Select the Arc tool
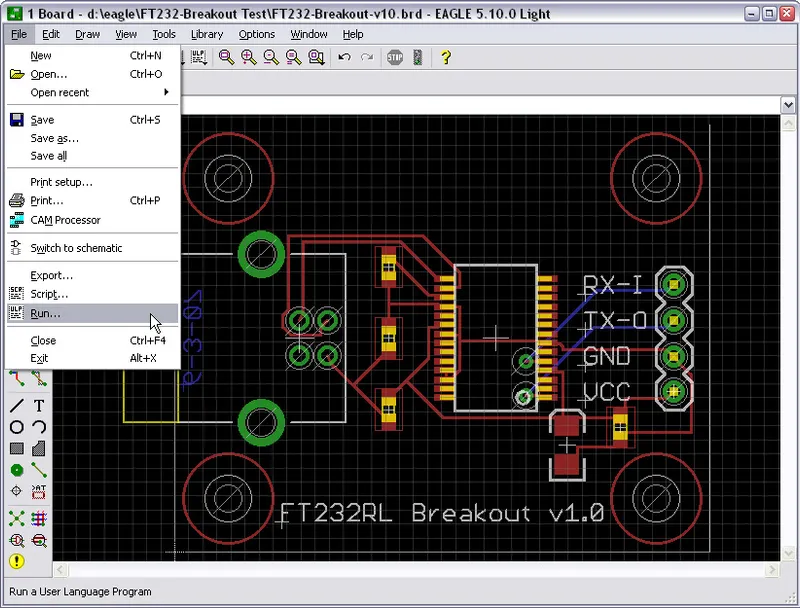 click(x=38, y=427)
